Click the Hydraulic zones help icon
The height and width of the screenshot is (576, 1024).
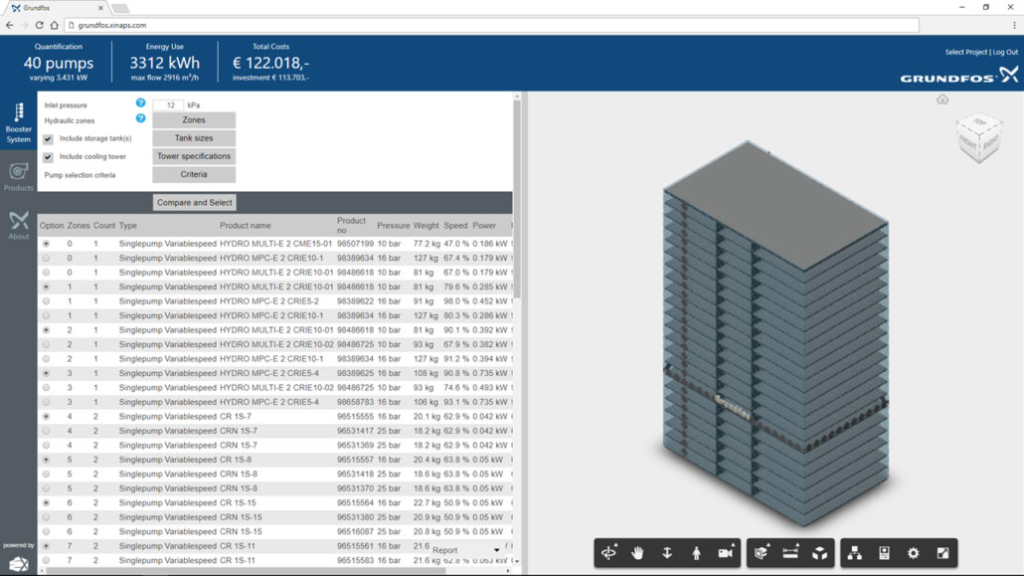point(140,119)
